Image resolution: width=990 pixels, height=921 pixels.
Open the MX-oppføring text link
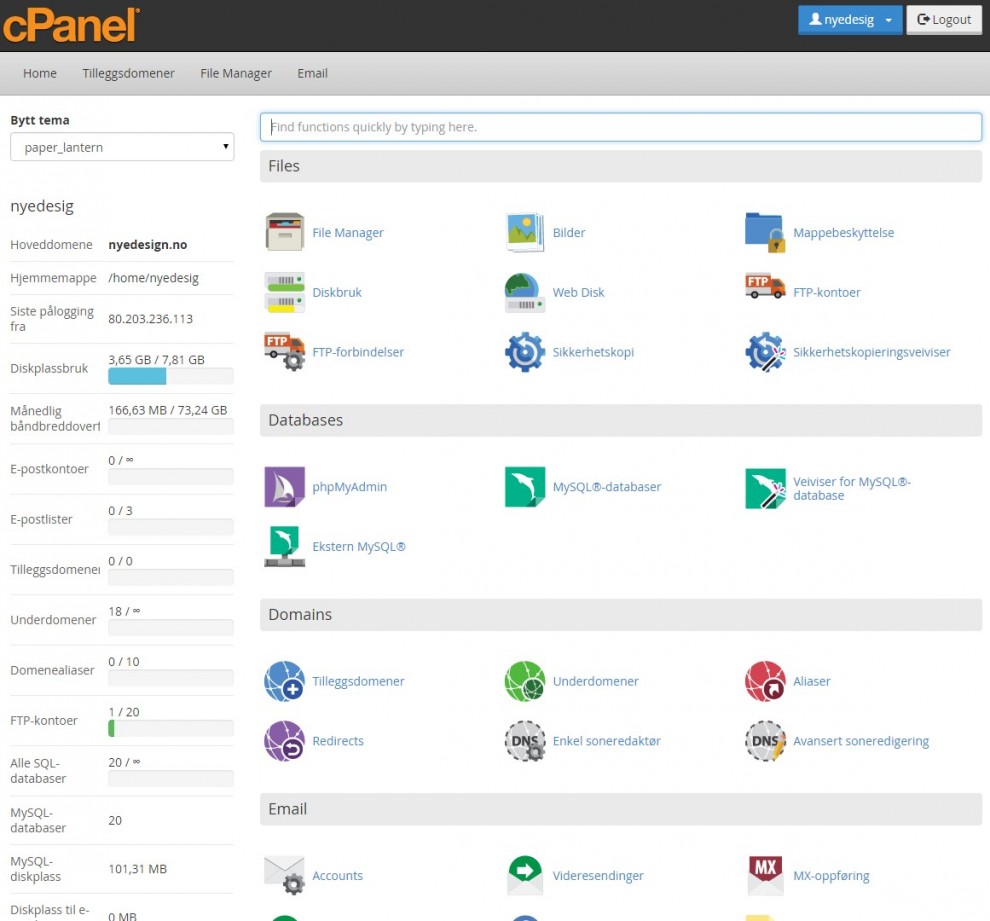click(831, 876)
